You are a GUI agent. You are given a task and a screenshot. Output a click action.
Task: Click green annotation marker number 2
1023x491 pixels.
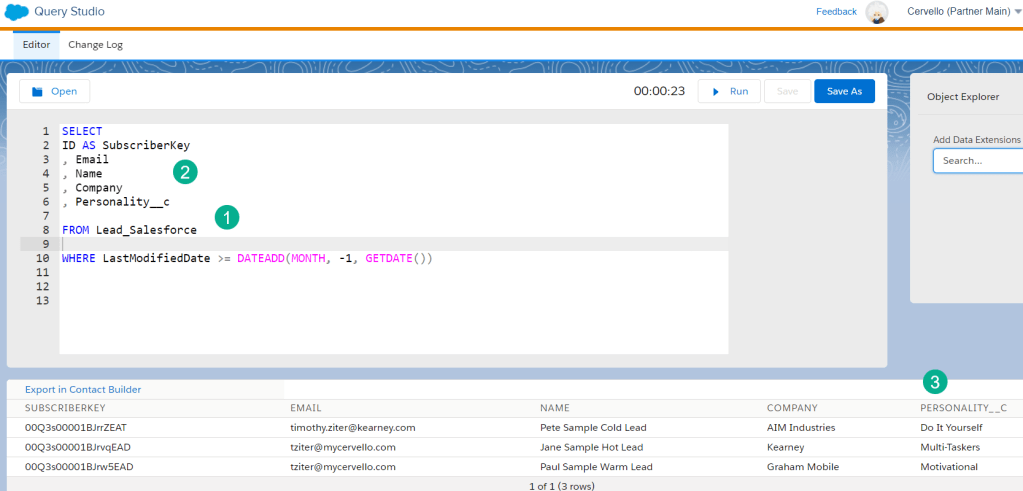[x=184, y=172]
